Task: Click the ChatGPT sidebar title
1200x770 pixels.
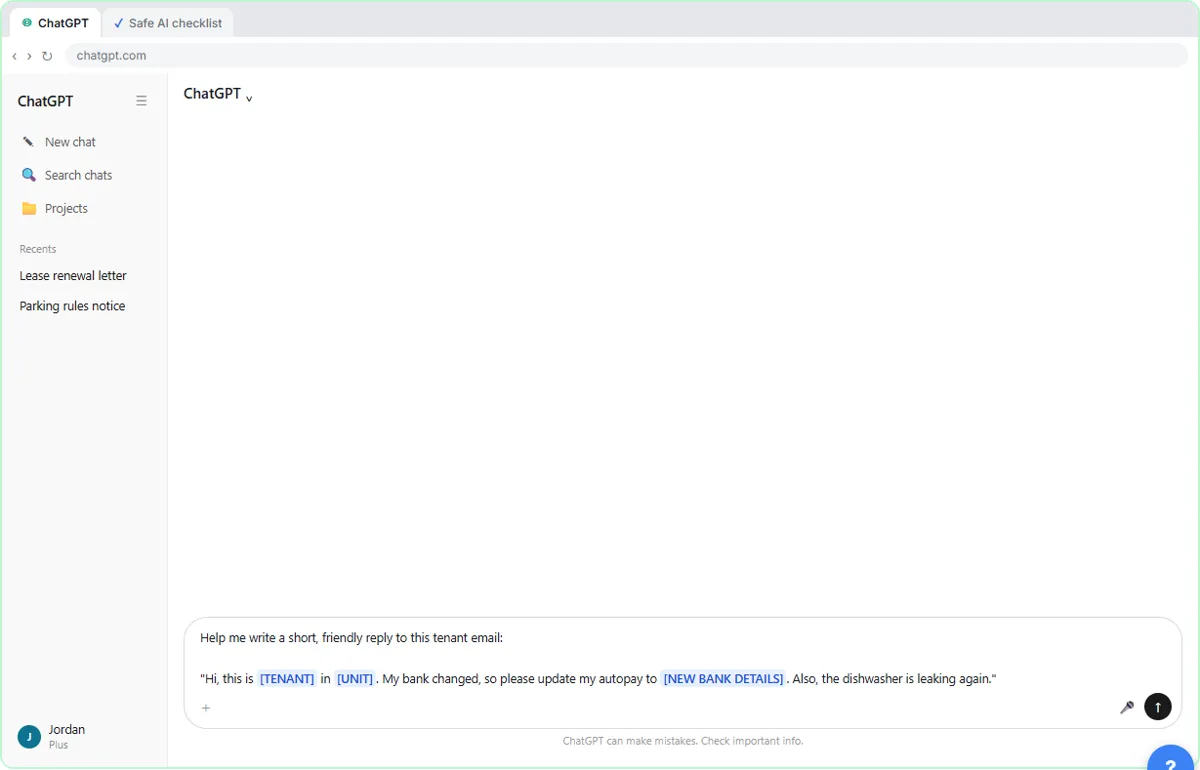Action: (x=45, y=101)
